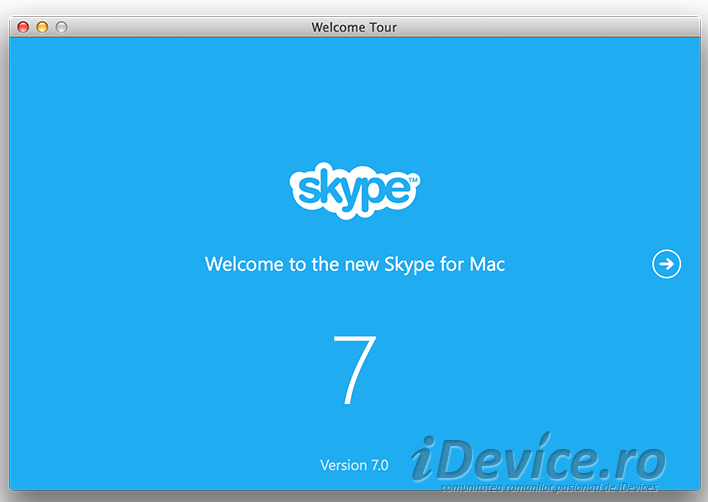Image resolution: width=708 pixels, height=502 pixels.
Task: Close the Welcome Tour window
Action: 23,27
